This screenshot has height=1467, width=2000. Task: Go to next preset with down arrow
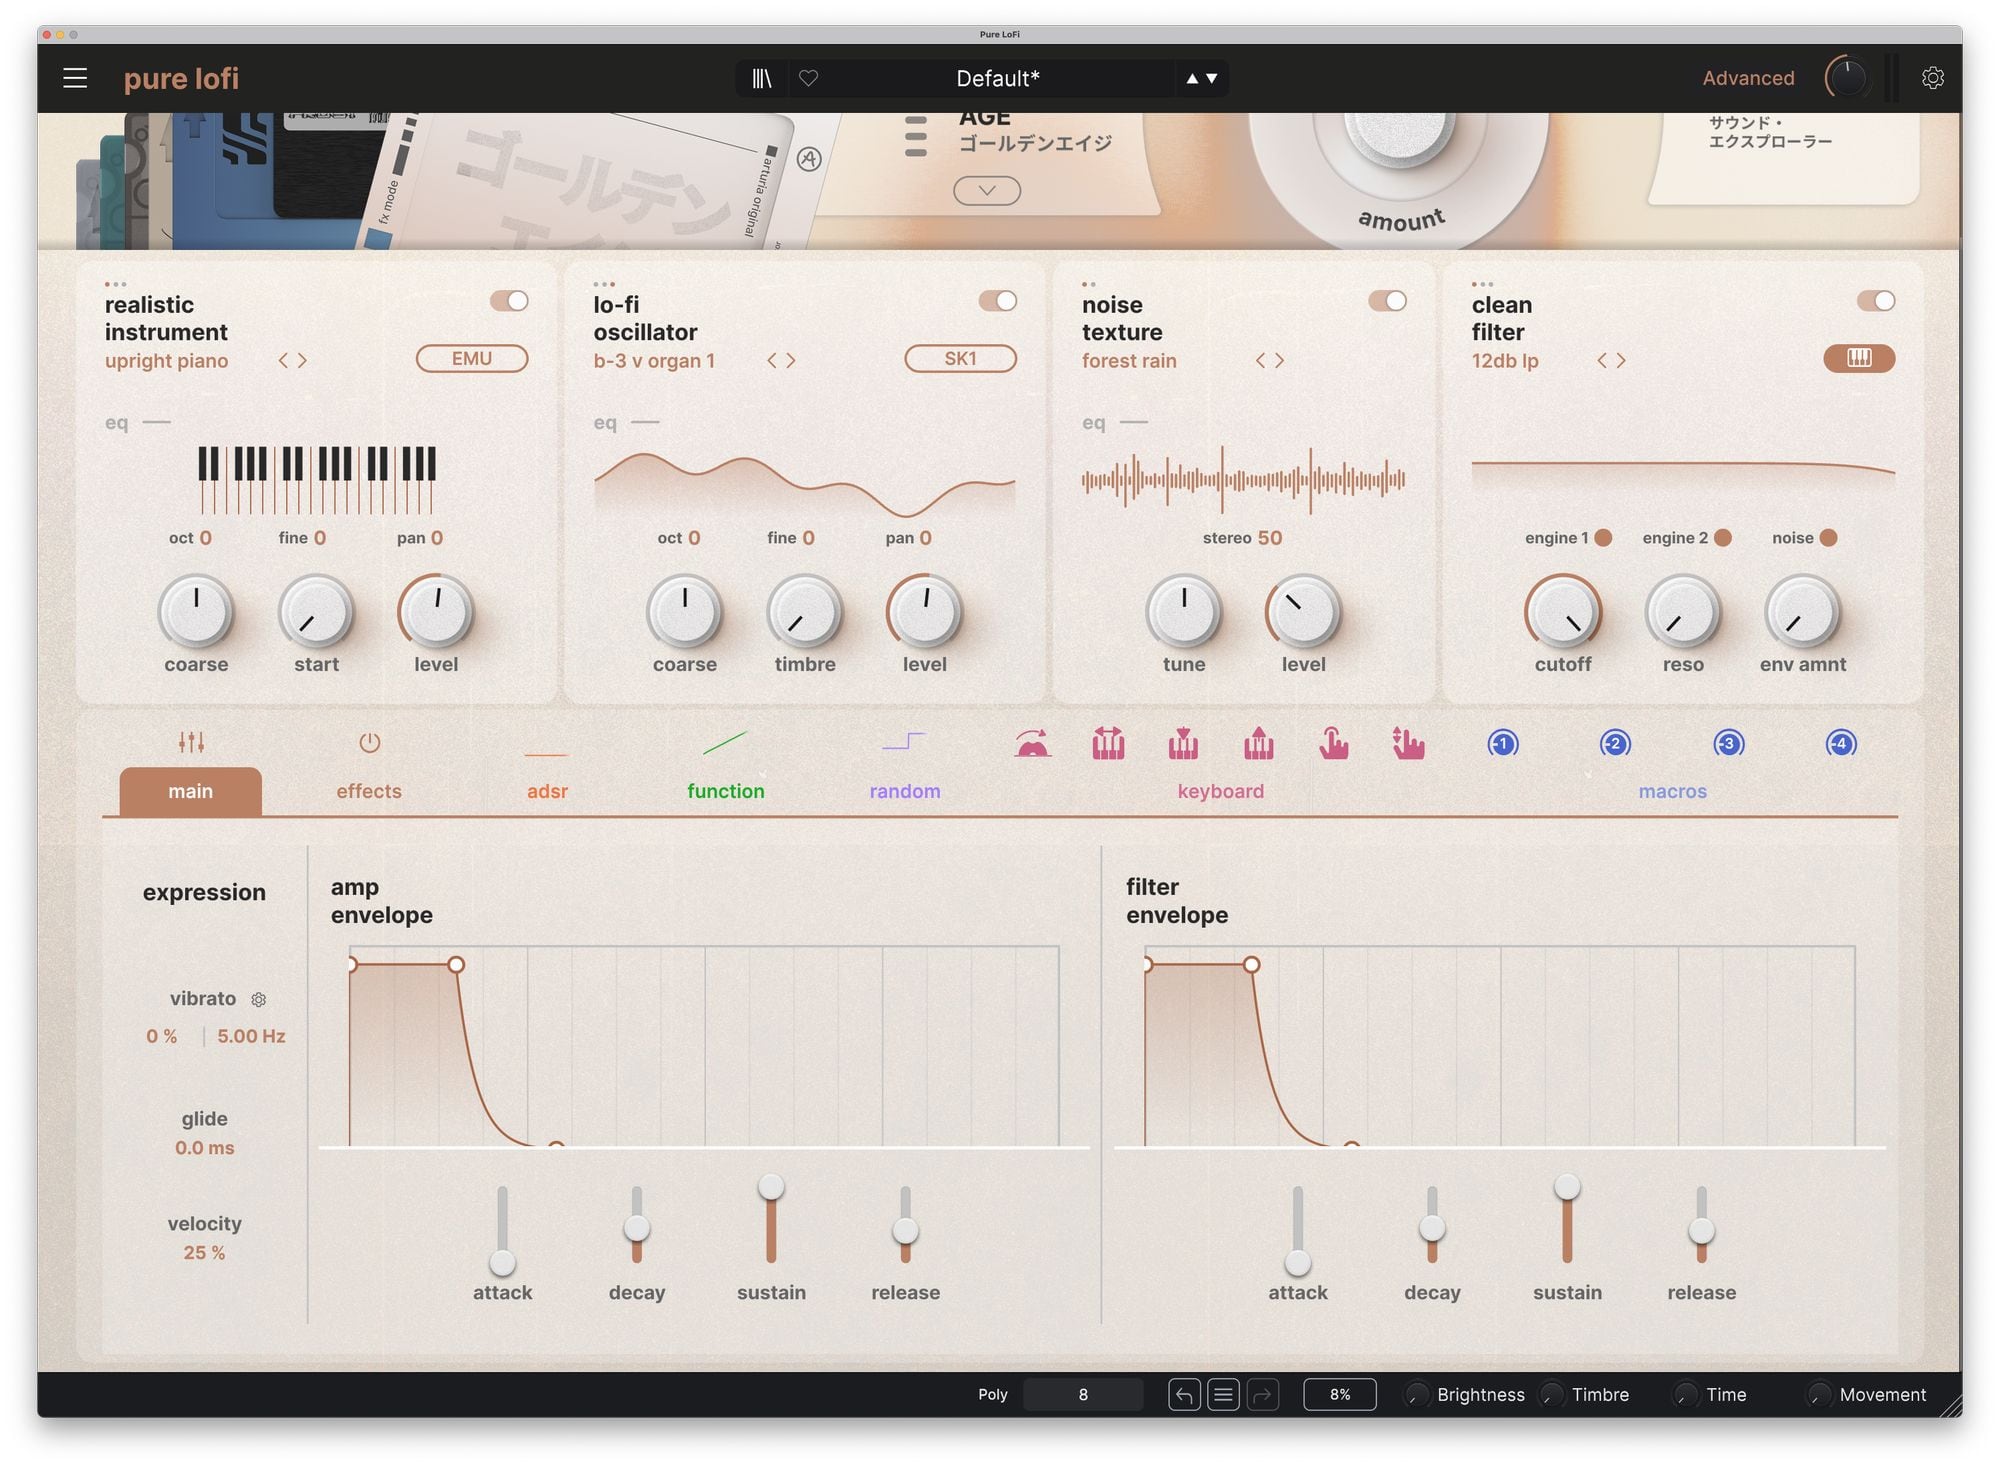tap(1212, 78)
